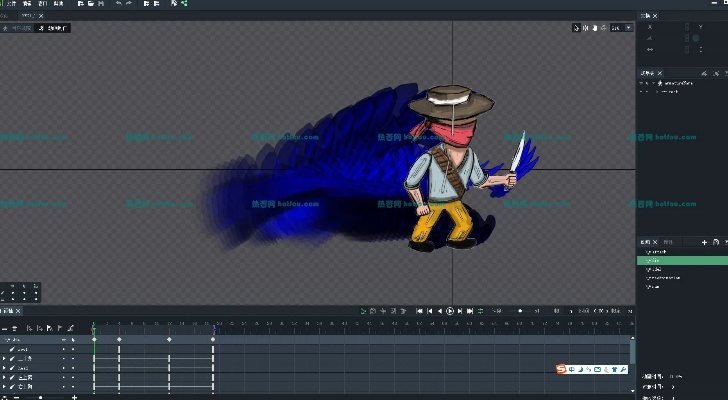This screenshot has height=400, width=728.
Task: Toggle the visibility dot of the third timeline layer
Action: coord(64,368)
